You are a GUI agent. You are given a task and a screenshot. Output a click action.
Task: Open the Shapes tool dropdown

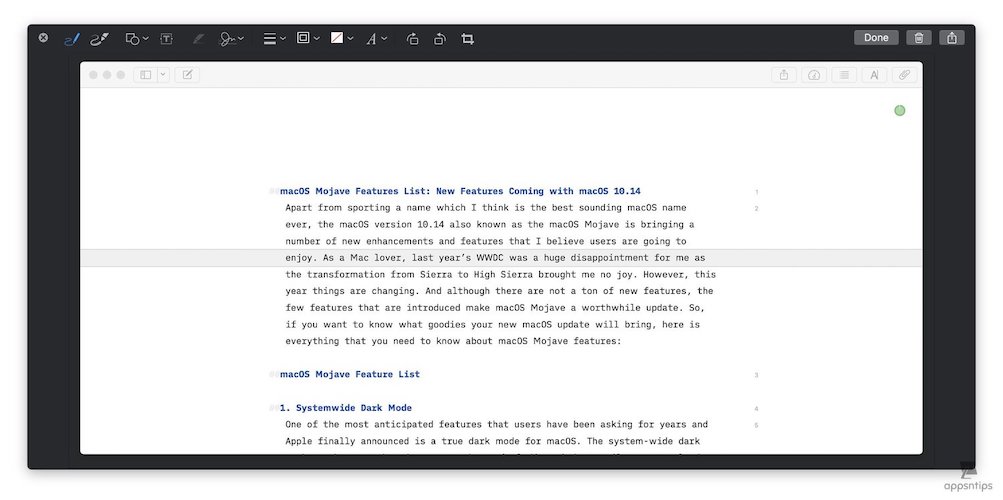click(x=136, y=39)
